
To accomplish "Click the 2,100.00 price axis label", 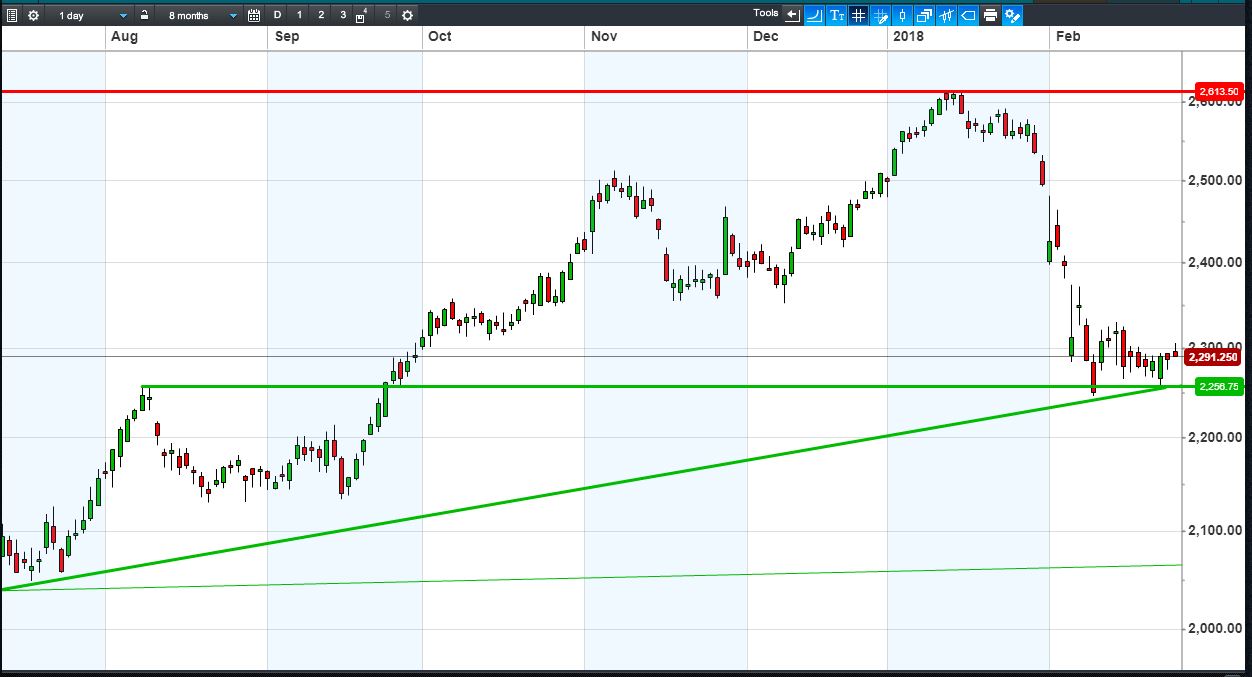I will pos(1216,530).
